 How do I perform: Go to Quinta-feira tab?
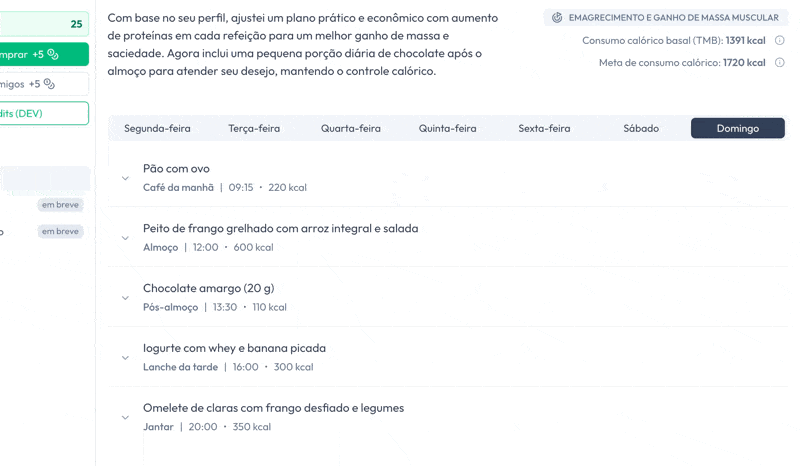pyautogui.click(x=447, y=128)
